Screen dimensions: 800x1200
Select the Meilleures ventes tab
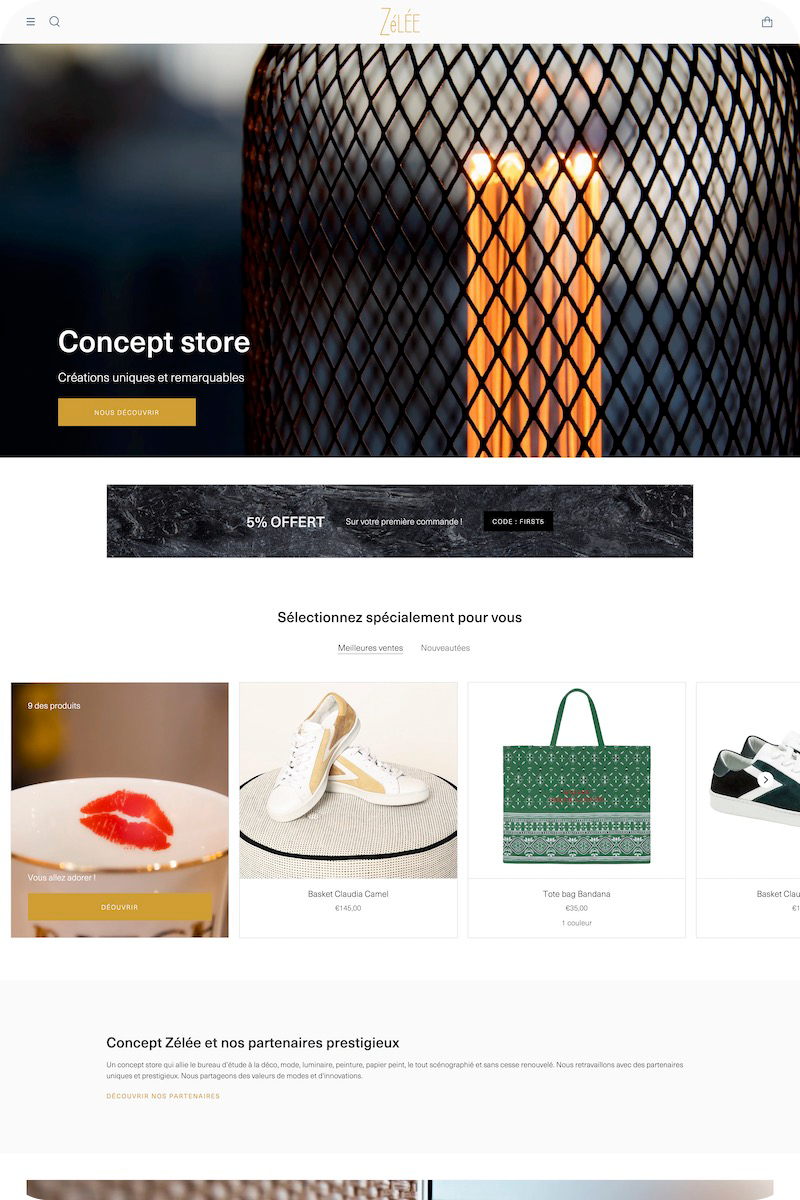[370, 648]
